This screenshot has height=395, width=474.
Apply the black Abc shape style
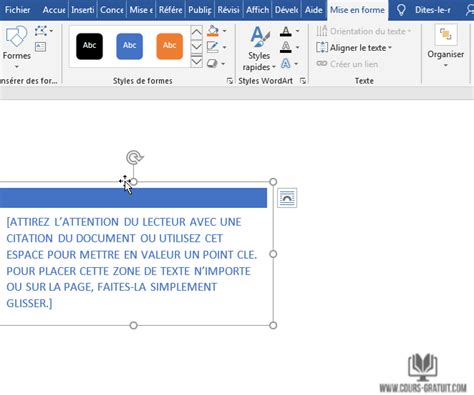(89, 46)
